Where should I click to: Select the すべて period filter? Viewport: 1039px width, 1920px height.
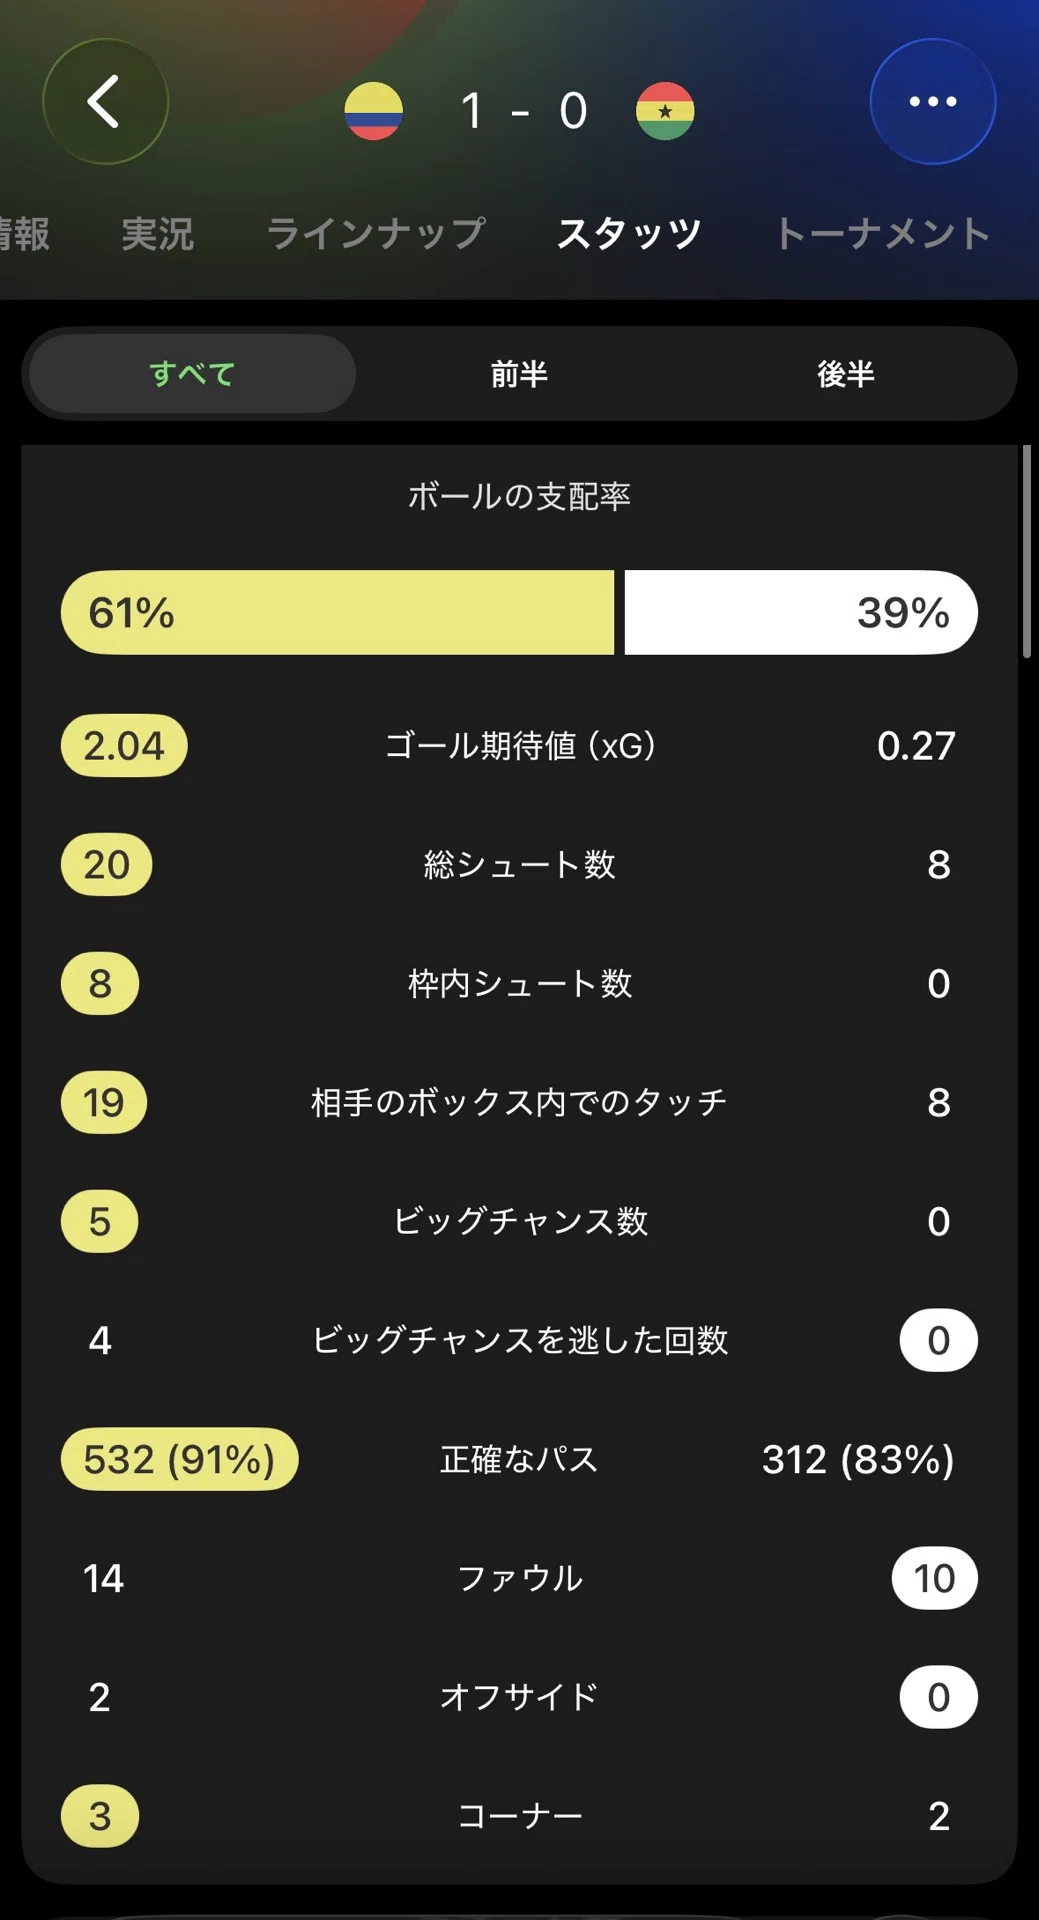(x=192, y=374)
